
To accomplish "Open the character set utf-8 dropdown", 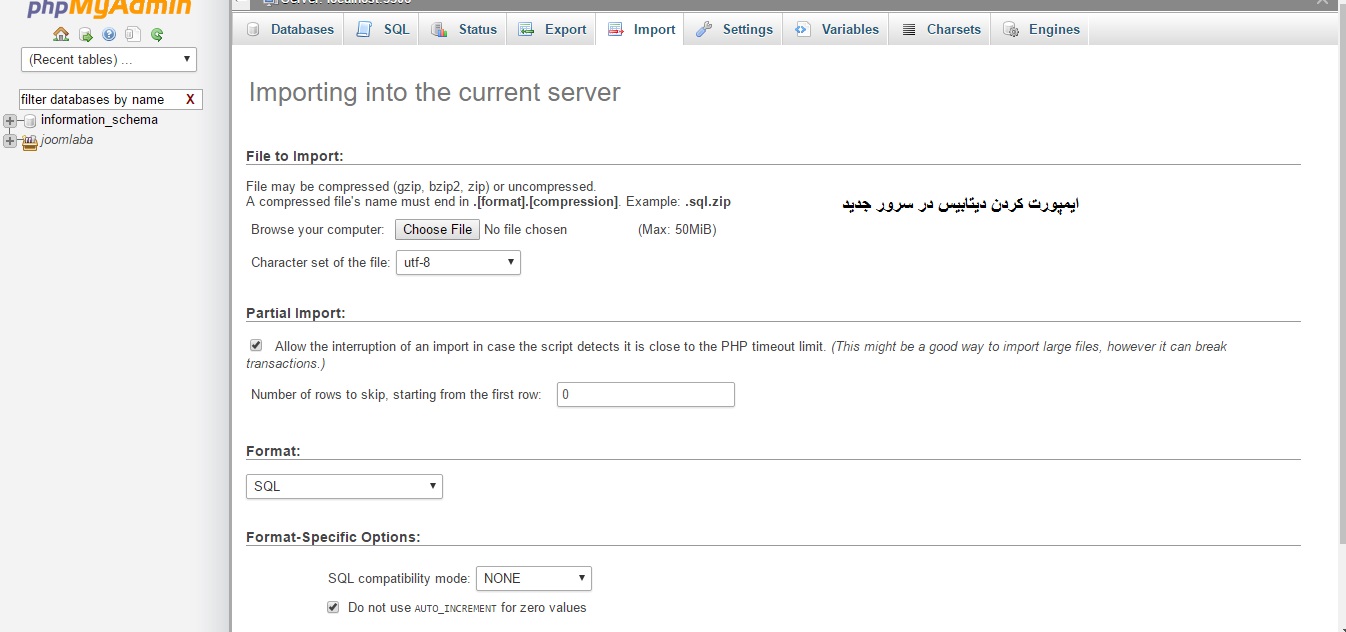I will (458, 262).
